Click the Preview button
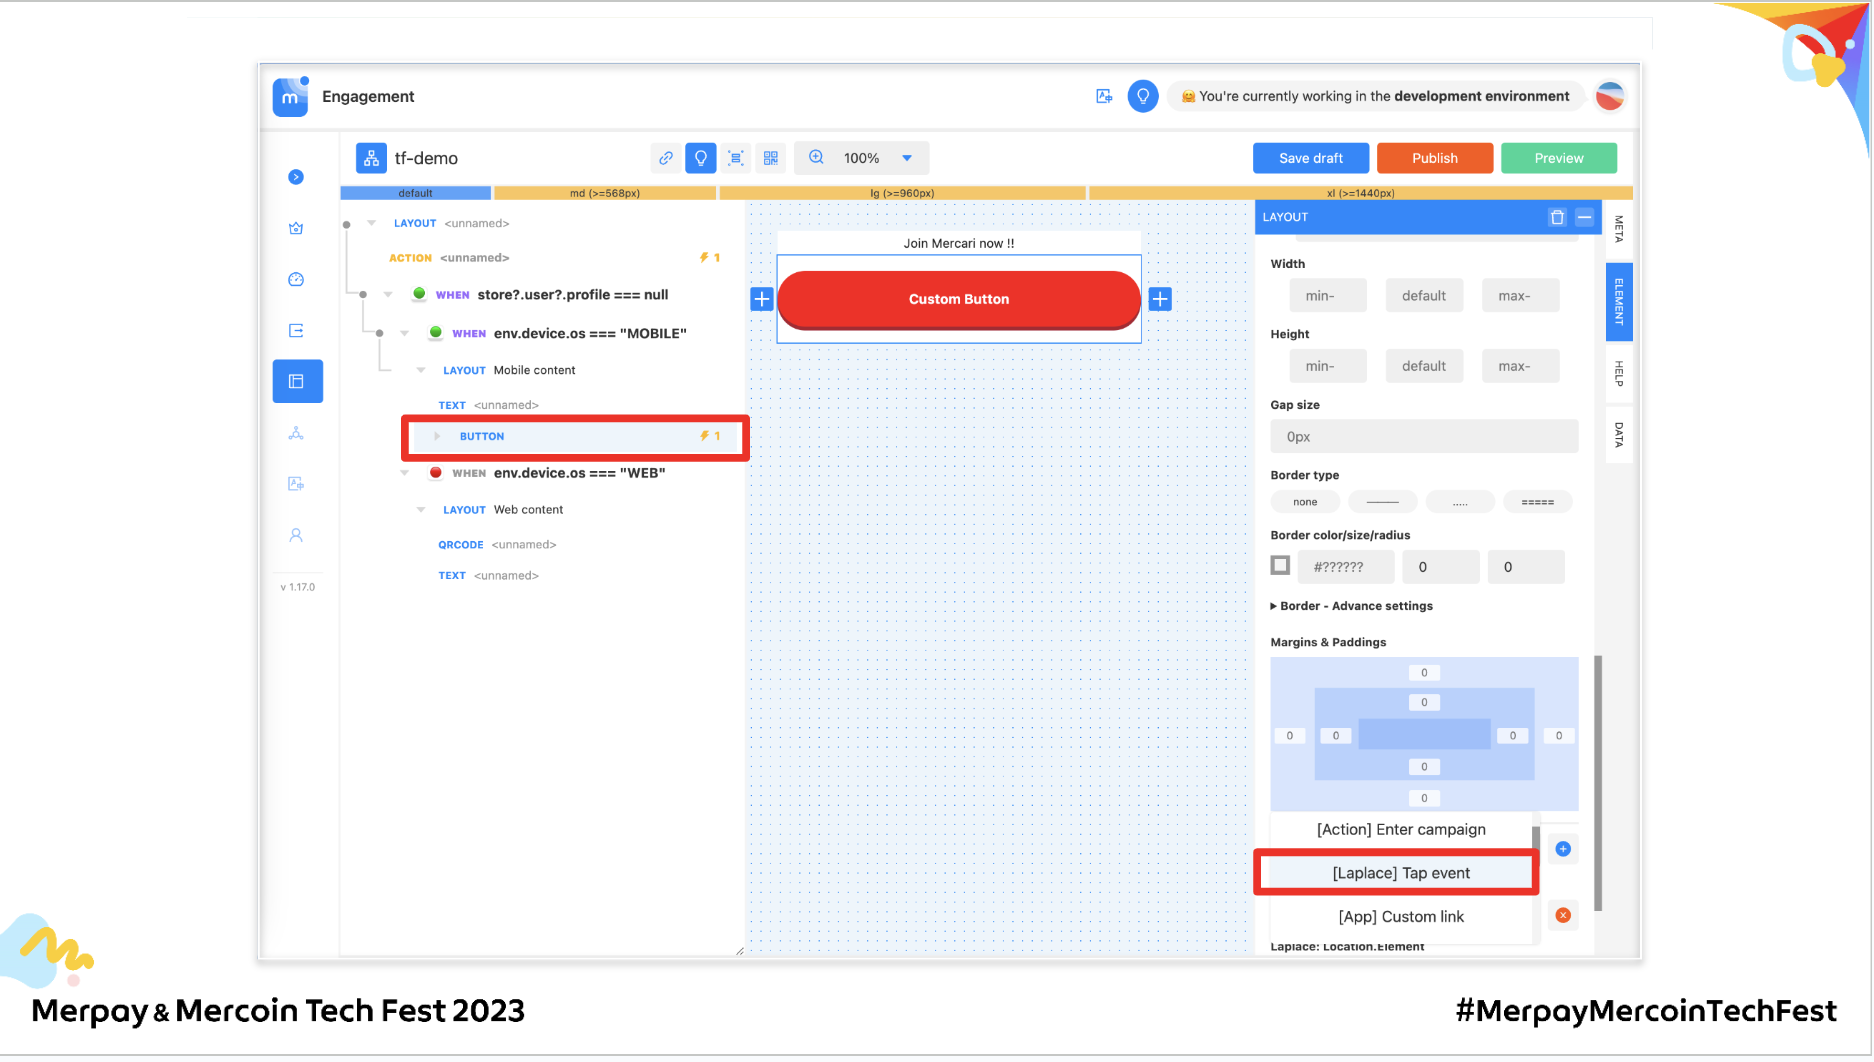This screenshot has width=1874, height=1062. [x=1559, y=158]
